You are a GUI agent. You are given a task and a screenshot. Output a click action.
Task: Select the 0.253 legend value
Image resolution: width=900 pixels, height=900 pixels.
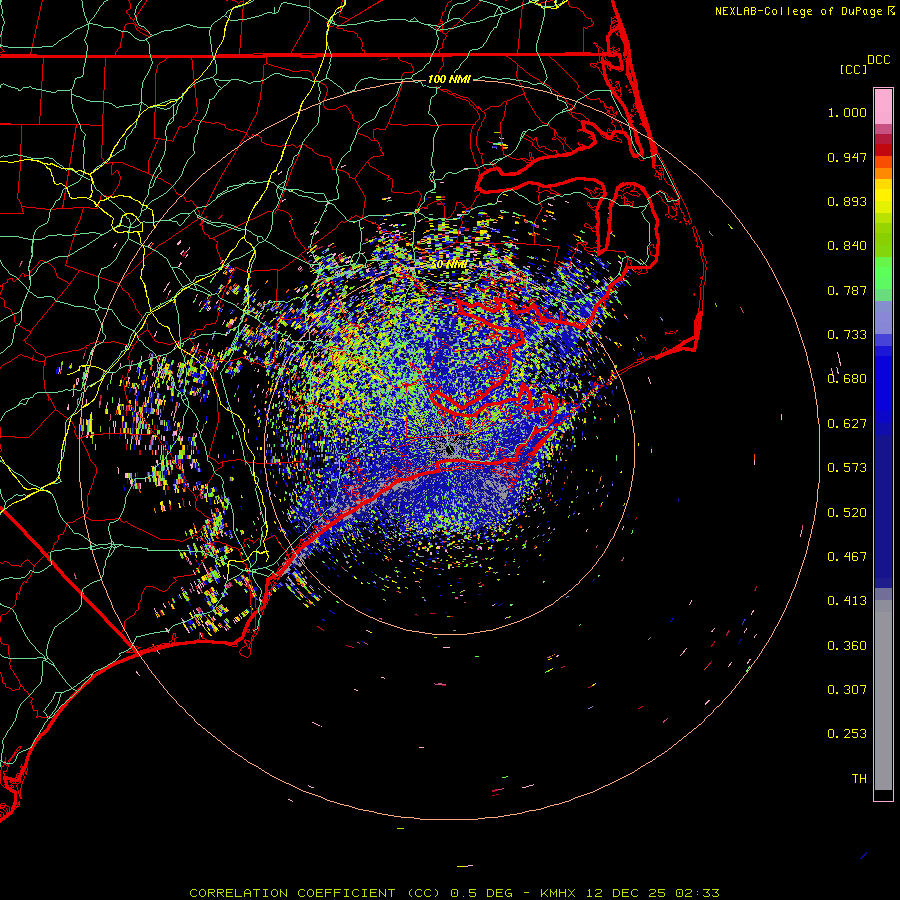(847, 734)
